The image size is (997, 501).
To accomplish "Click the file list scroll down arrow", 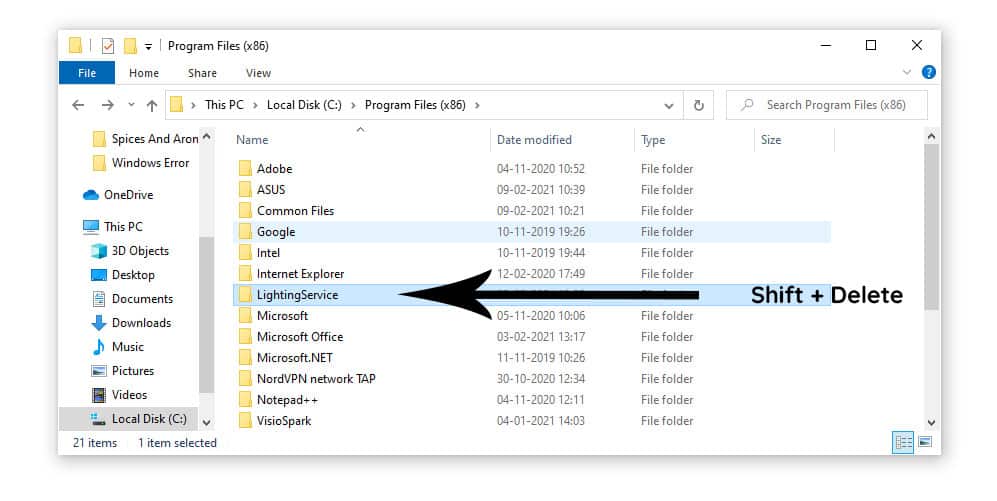I will point(932,422).
